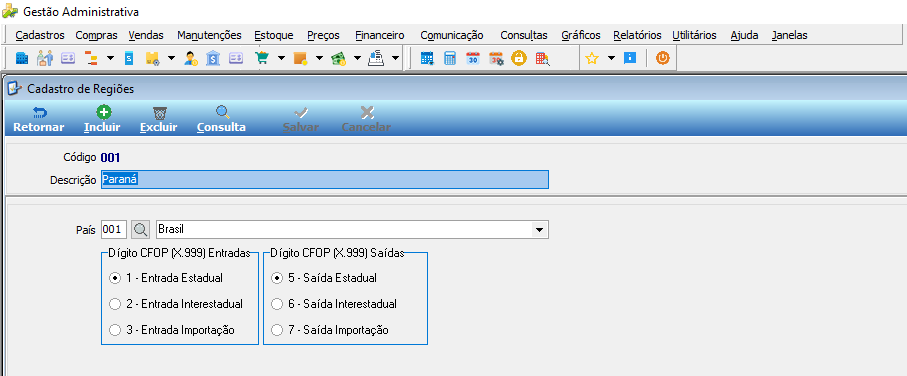The image size is (907, 376).
Task: Open the green money bills icon
Action: pyautogui.click(x=338, y=58)
